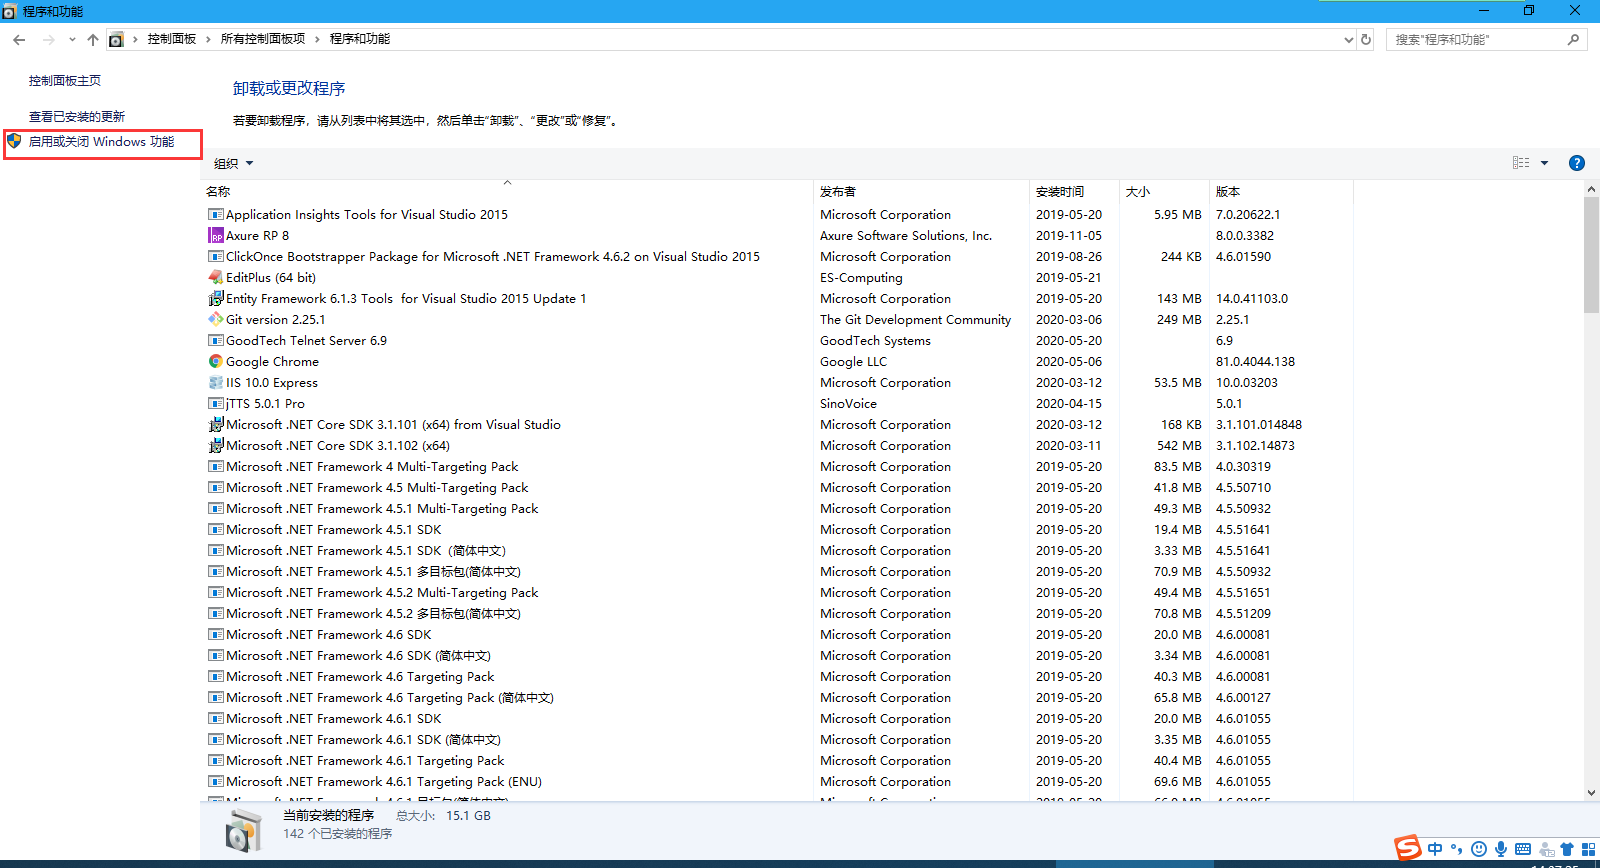Screen dimensions: 1600x868
Task: Click the search magnifier icon
Action: coord(1573,40)
